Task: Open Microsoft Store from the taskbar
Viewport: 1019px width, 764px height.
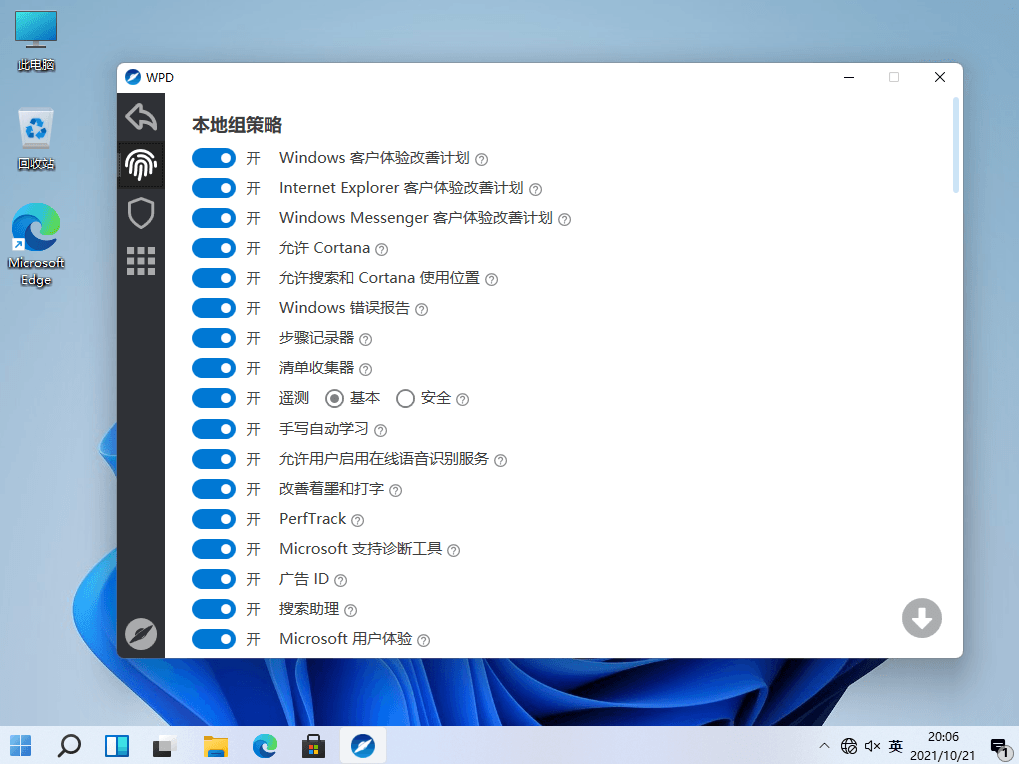Action: [x=313, y=746]
